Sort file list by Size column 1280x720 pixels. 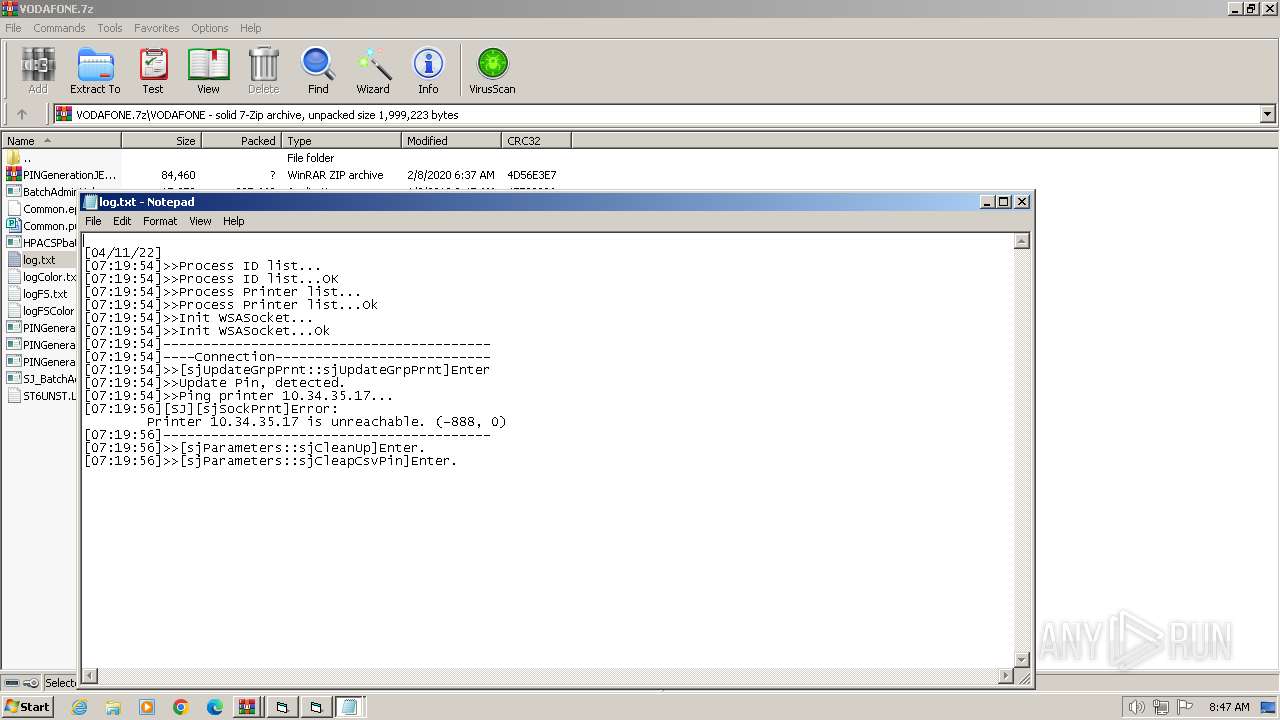(x=161, y=141)
